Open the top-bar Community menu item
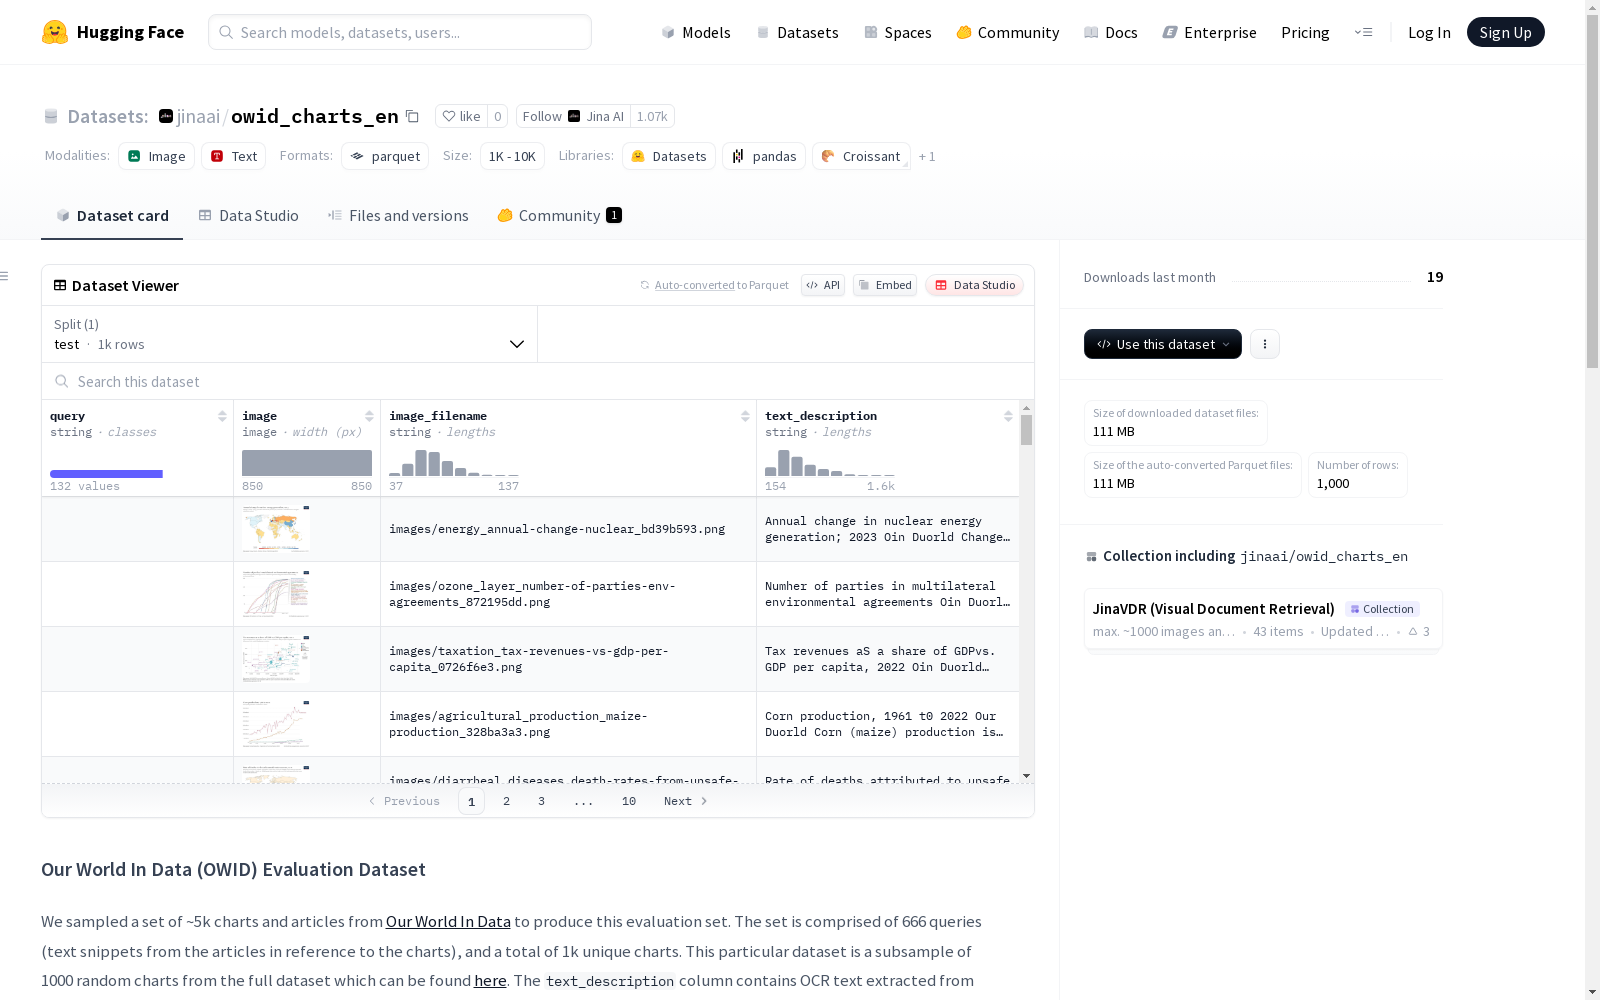This screenshot has width=1600, height=1000. pyautogui.click(x=1008, y=32)
